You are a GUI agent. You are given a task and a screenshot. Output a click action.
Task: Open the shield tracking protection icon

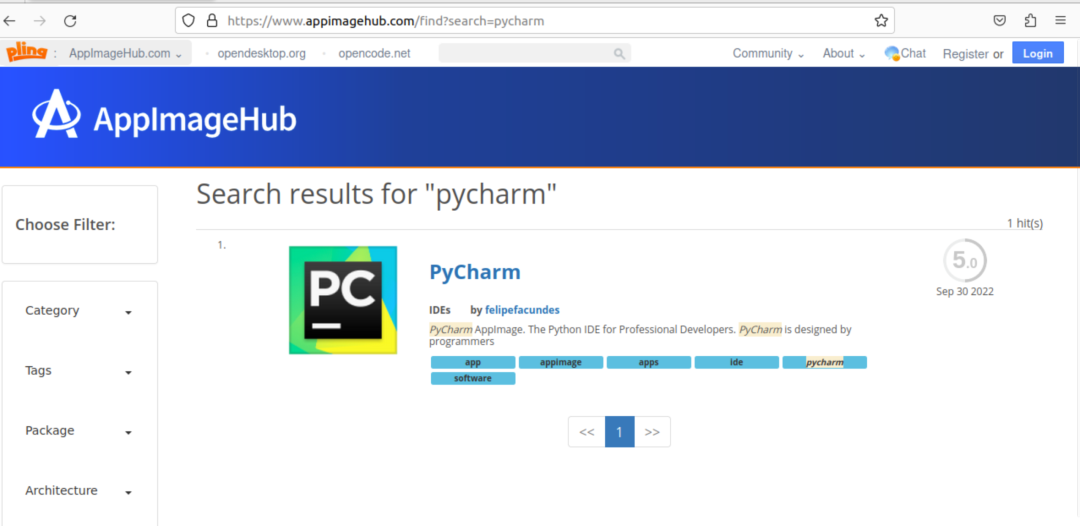coord(189,21)
